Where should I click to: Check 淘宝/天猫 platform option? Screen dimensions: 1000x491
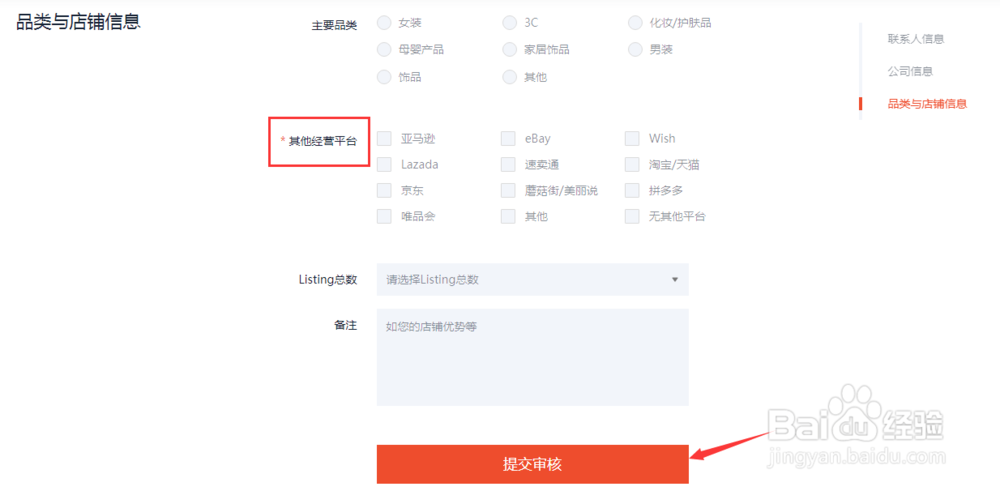(x=632, y=164)
